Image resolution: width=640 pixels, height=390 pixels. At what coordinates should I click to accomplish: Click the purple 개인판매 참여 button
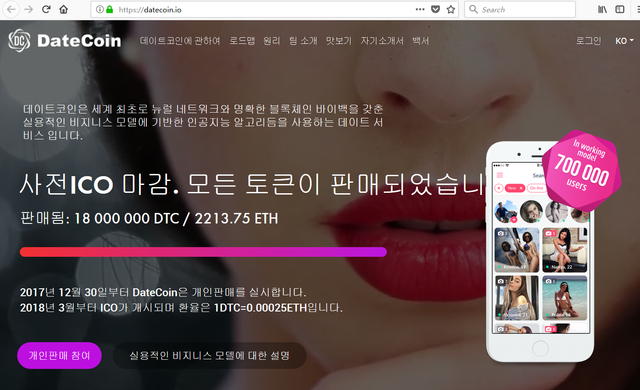click(x=60, y=355)
